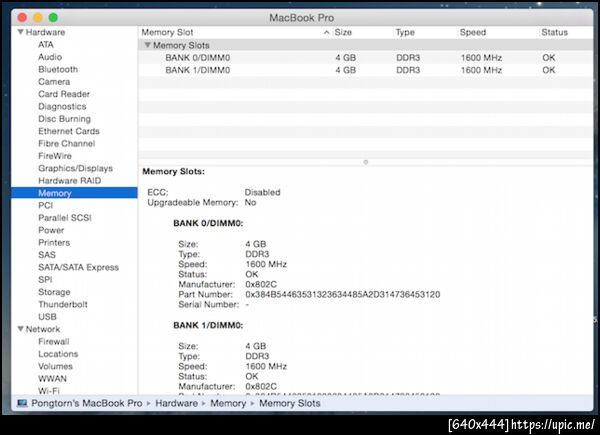
Task: Click the MacBook Pro computer icon in path bar
Action: (22, 403)
